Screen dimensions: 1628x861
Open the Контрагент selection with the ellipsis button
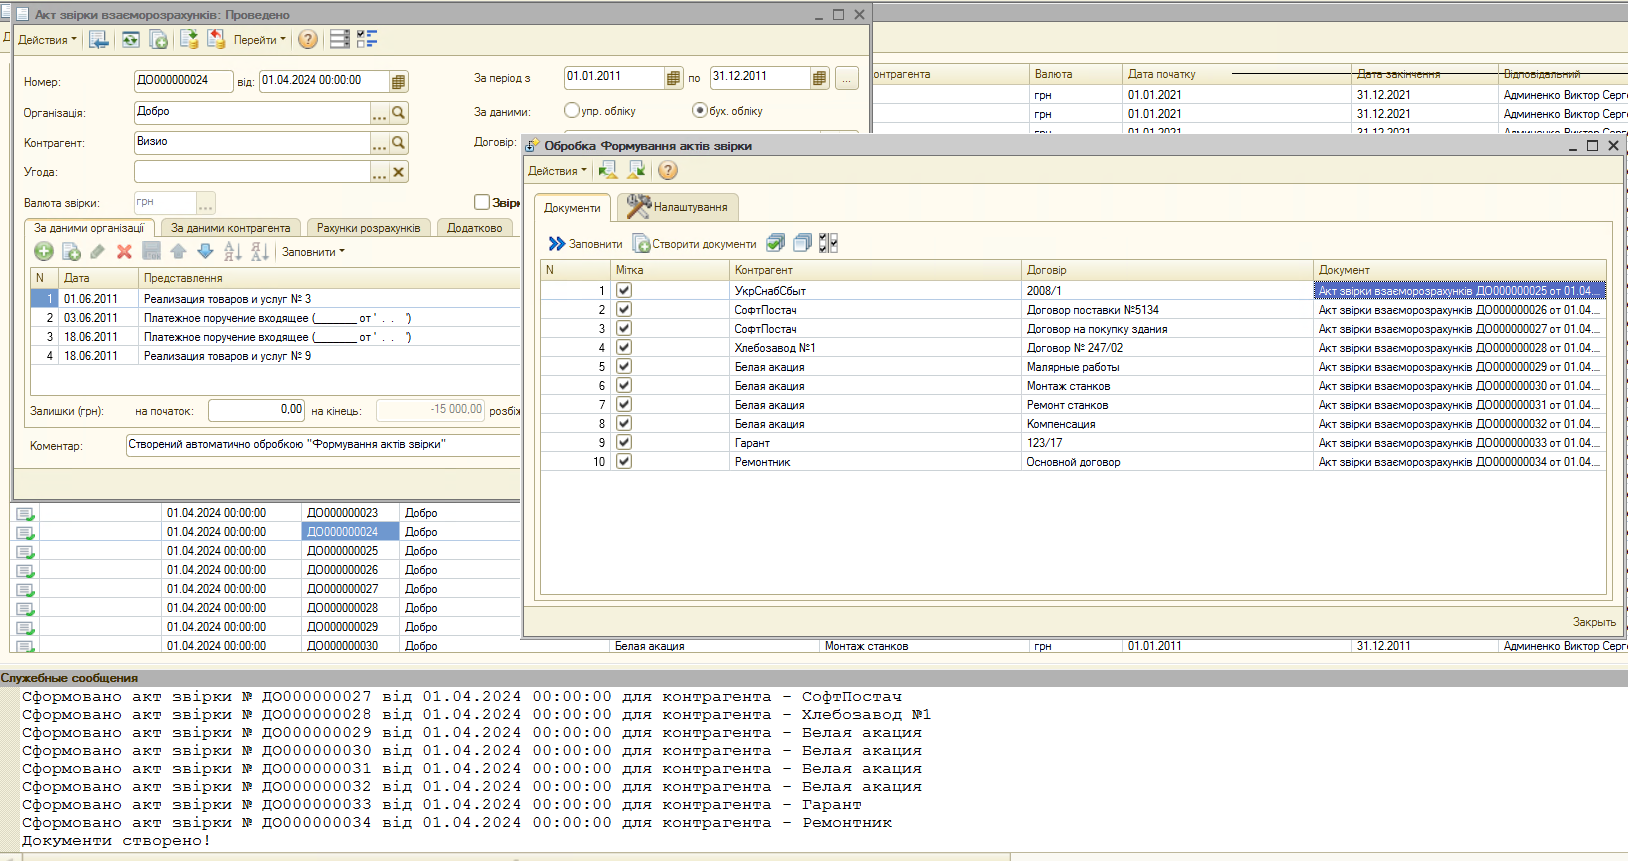379,143
